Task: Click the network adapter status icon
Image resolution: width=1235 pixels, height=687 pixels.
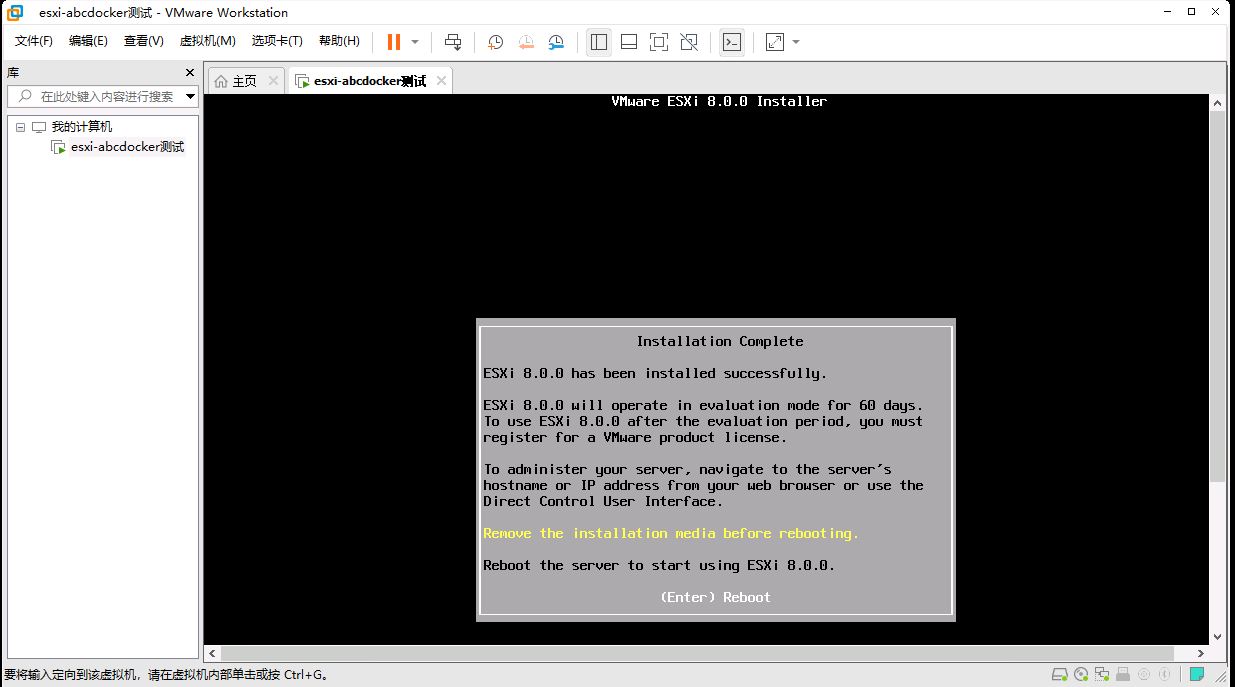Action: pyautogui.click(x=1102, y=675)
